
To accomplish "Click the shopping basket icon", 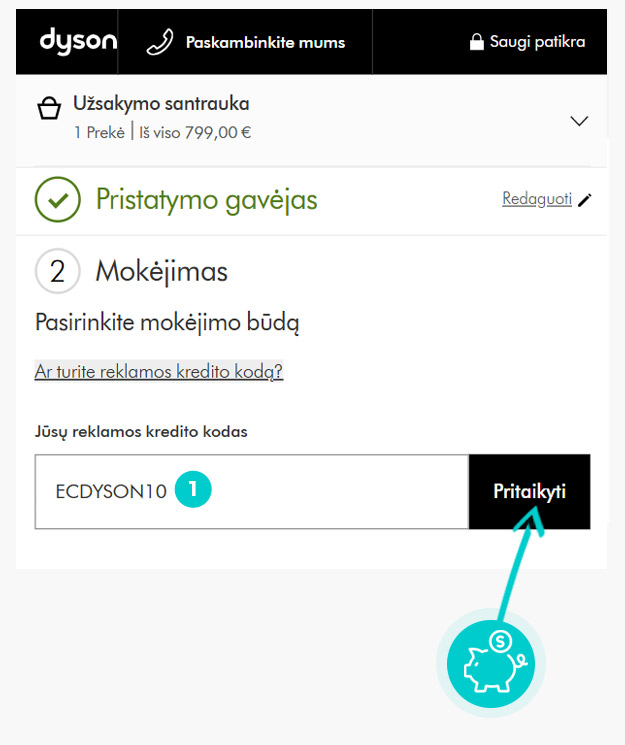I will pyautogui.click(x=49, y=108).
